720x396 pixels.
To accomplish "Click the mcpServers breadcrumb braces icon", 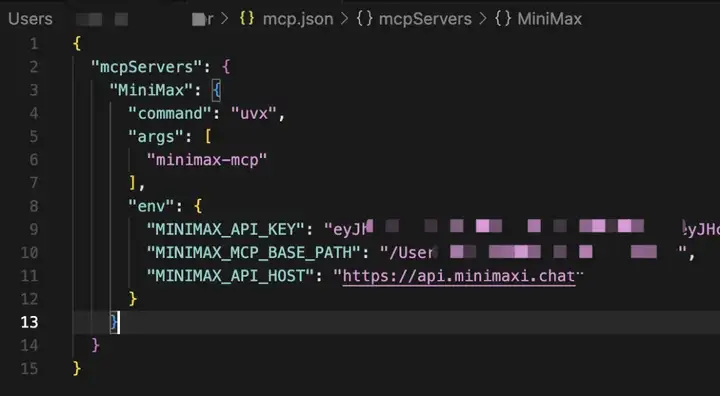I will pos(364,19).
